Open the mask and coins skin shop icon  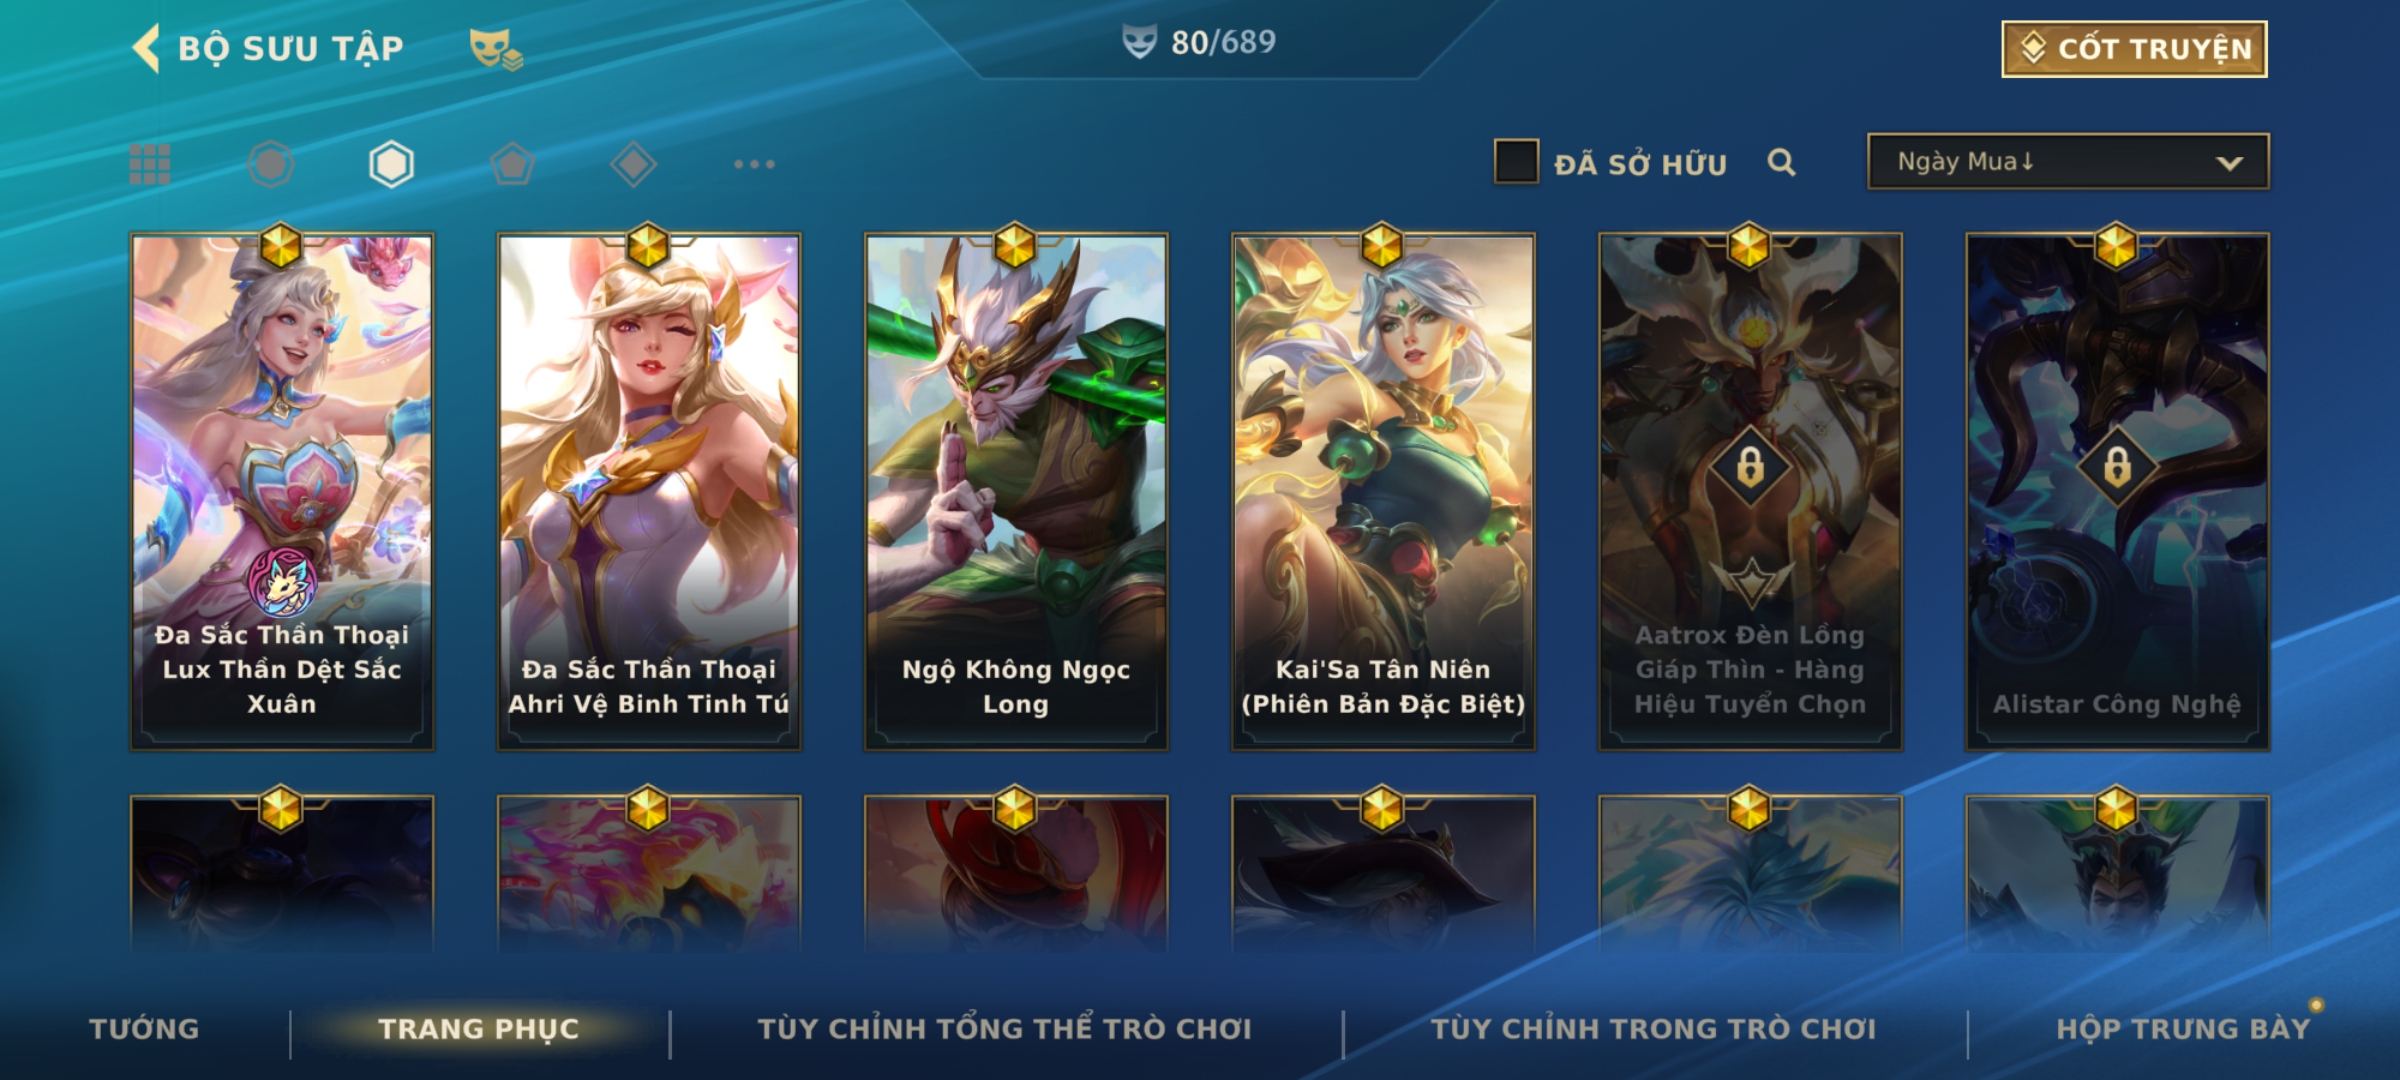point(496,49)
